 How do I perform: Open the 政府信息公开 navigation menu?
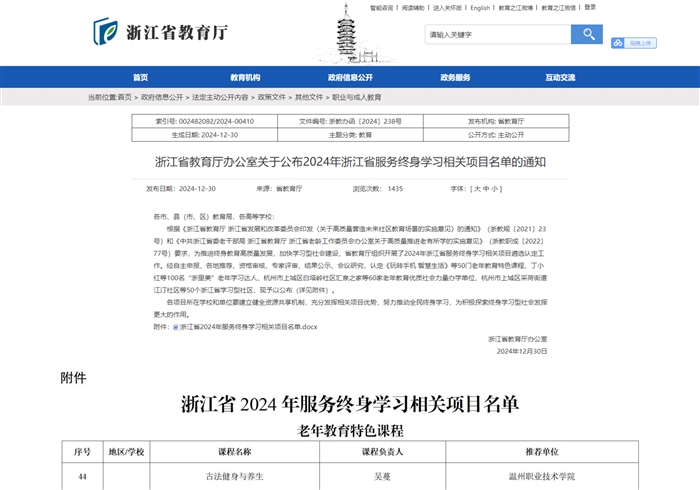350,77
